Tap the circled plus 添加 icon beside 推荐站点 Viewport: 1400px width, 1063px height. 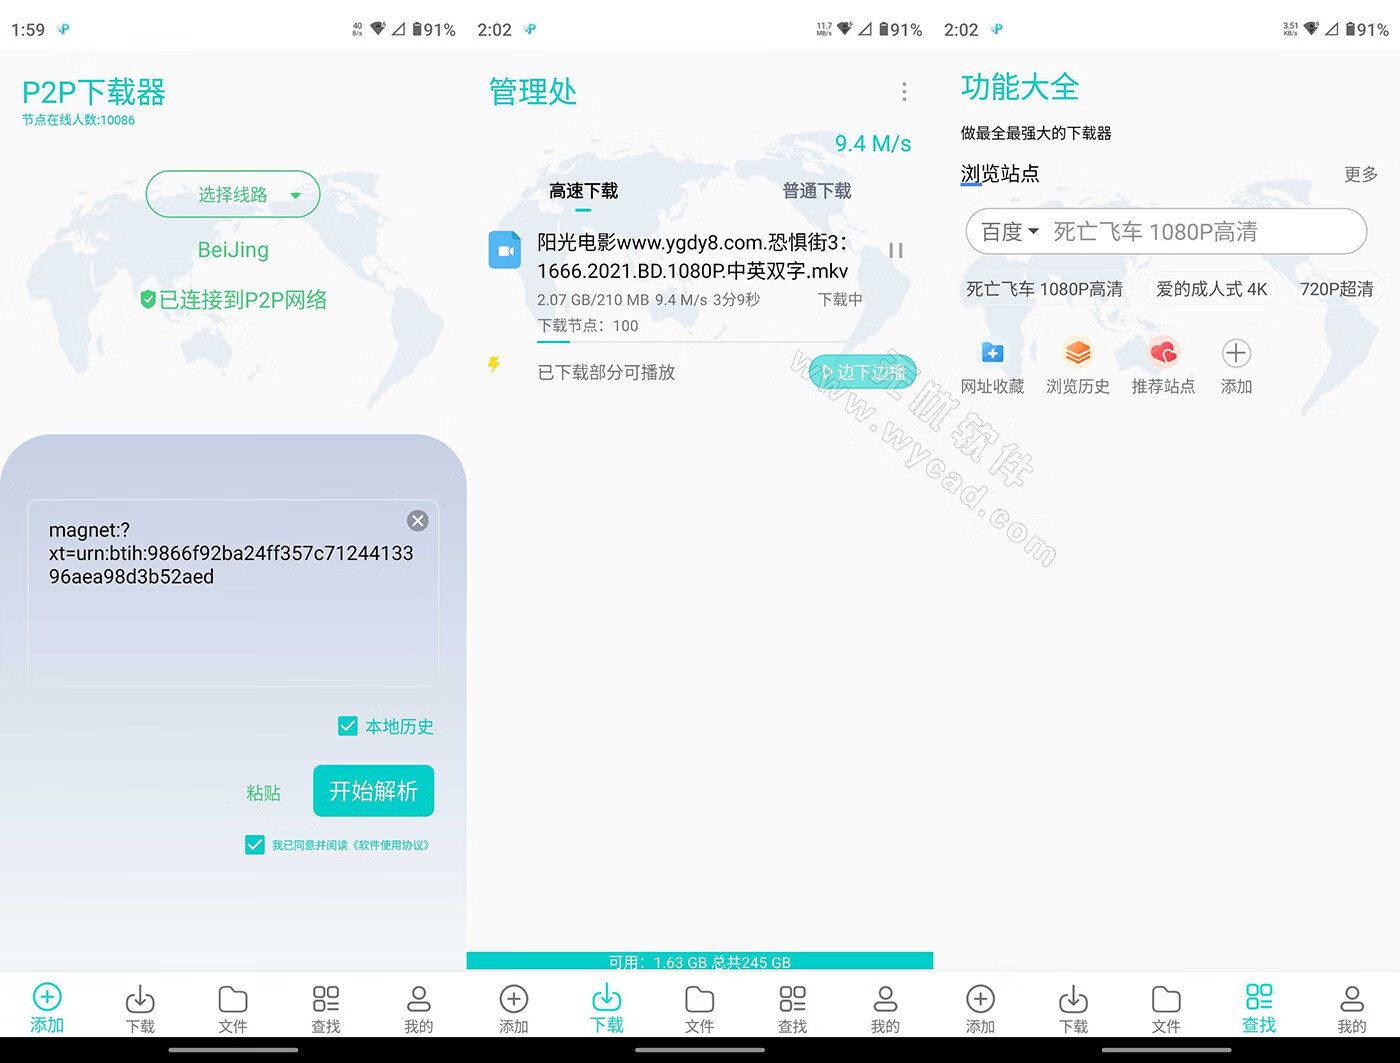pos(1236,353)
